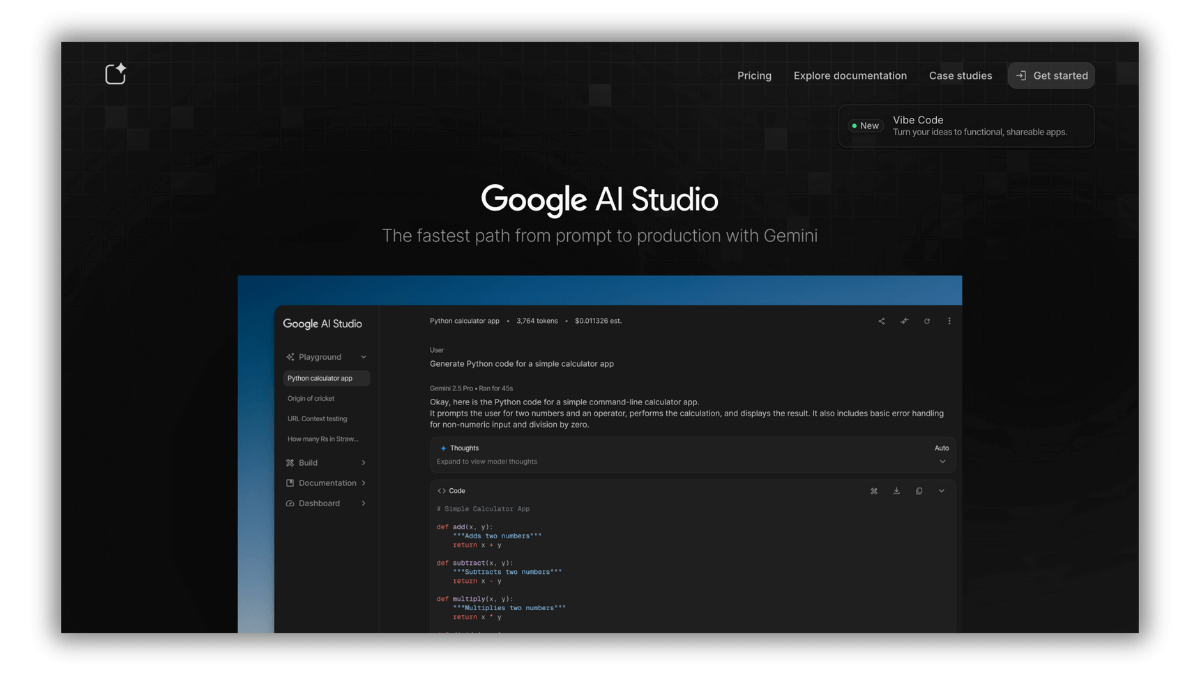Click the blue Thoughts sparkle icon
The height and width of the screenshot is (675, 1200).
click(443, 448)
